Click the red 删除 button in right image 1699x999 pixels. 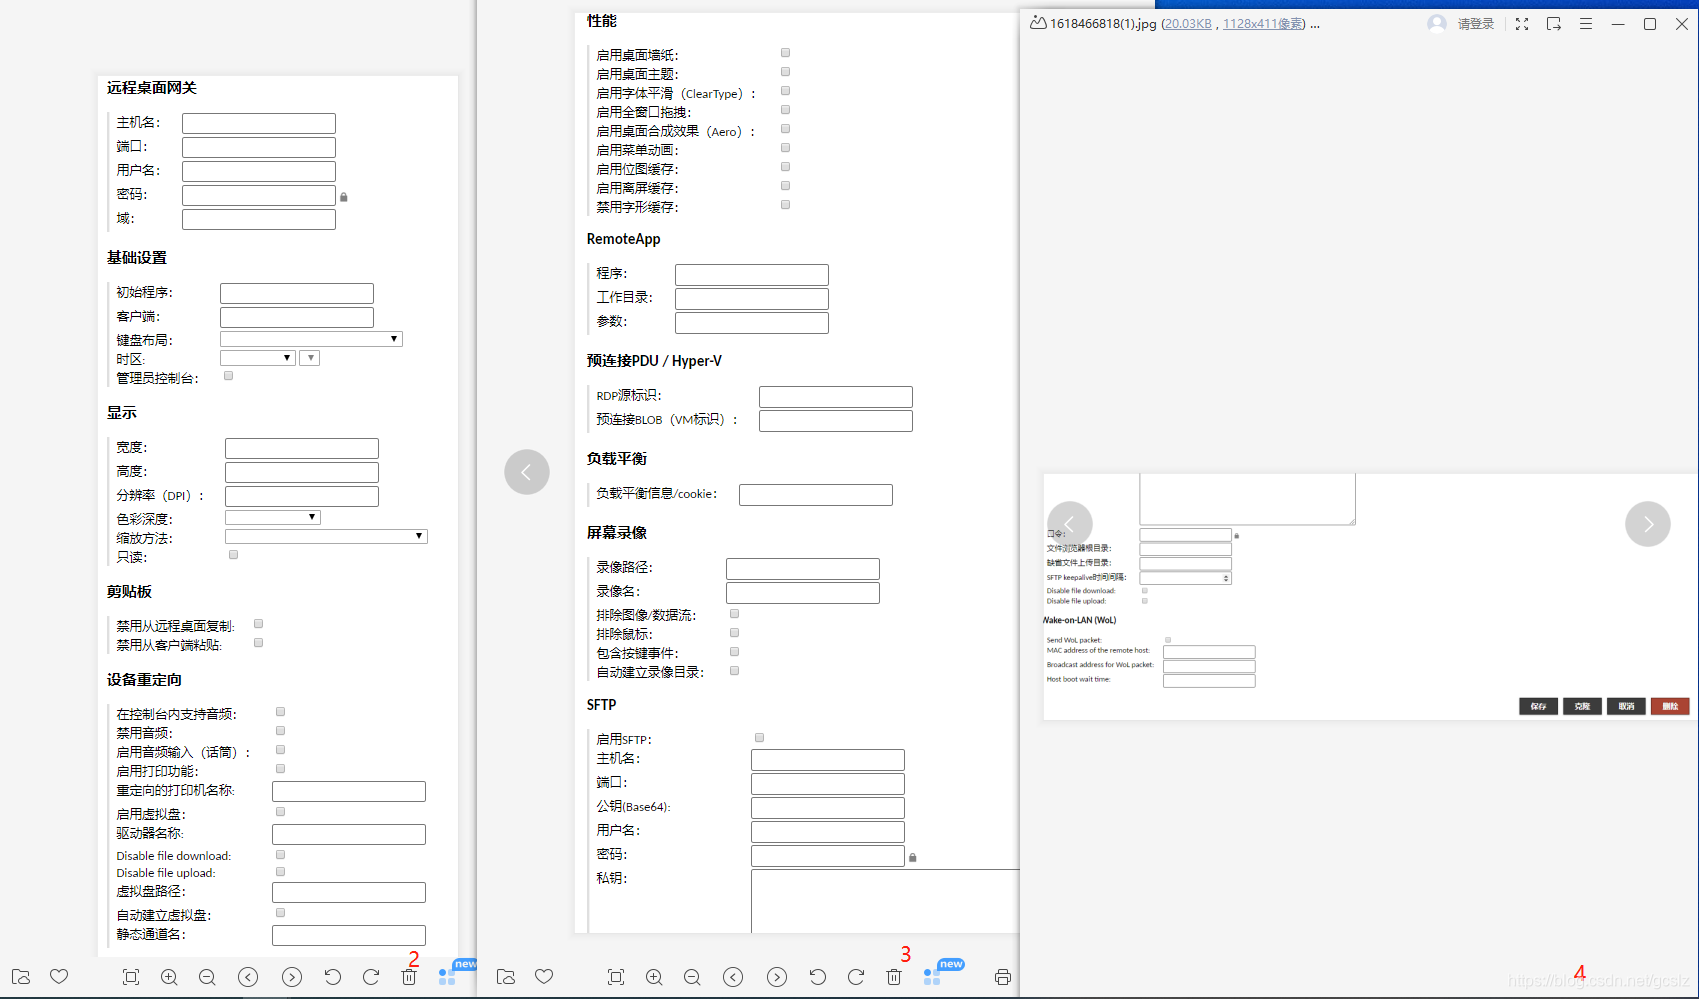[x=1670, y=706]
